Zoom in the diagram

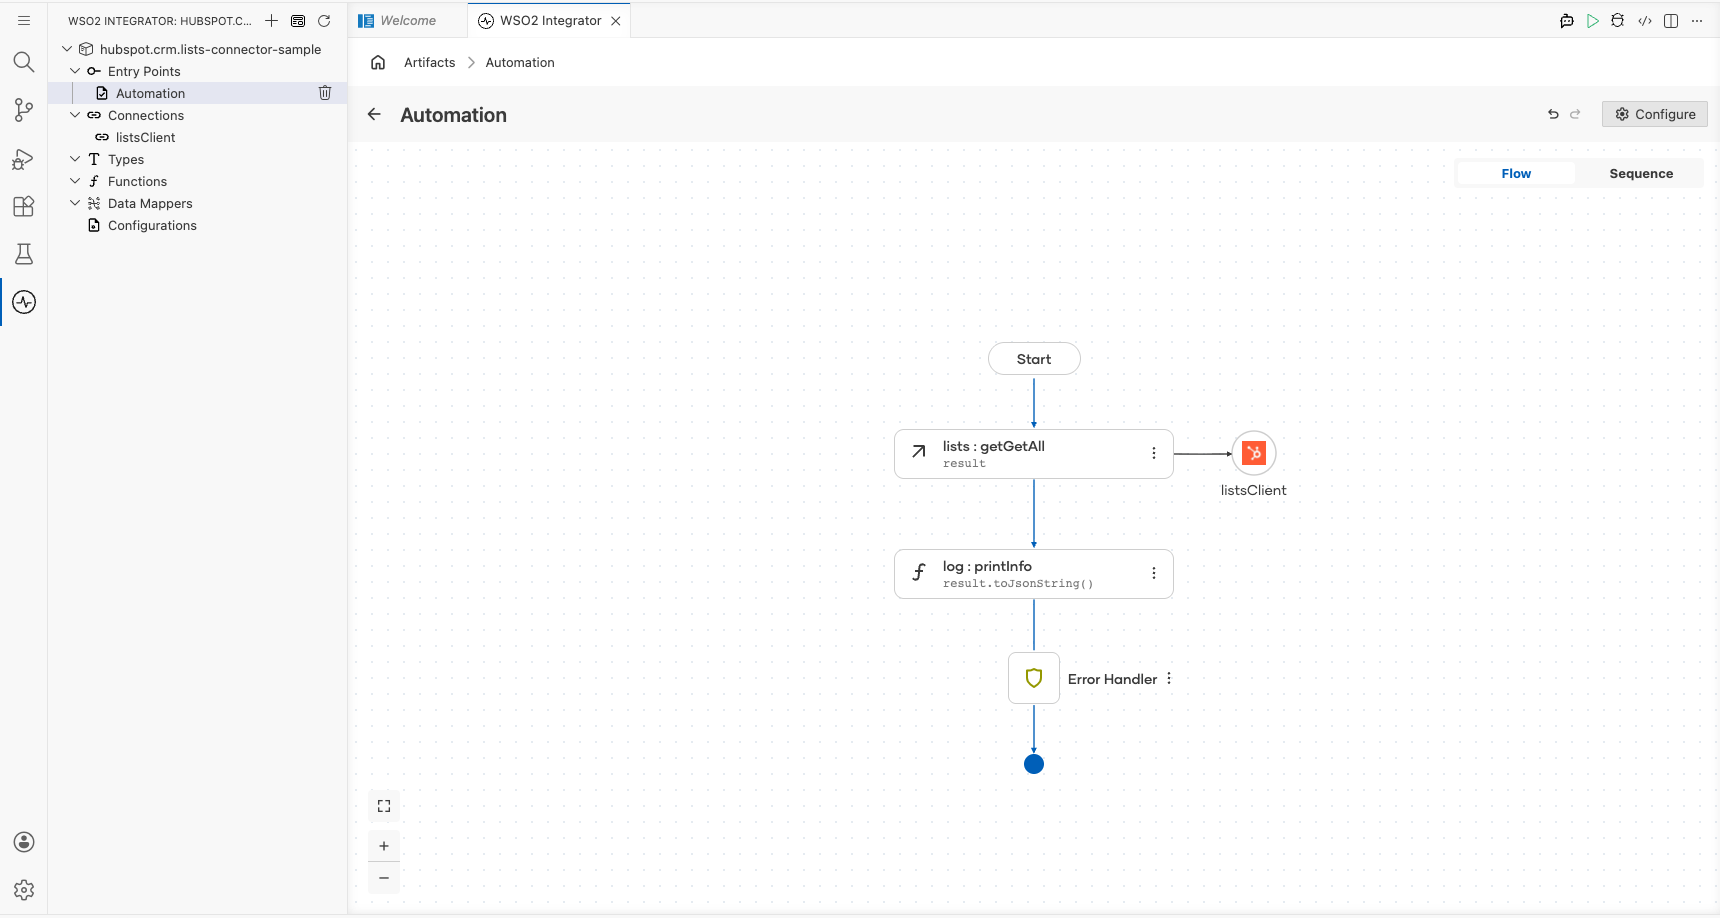[384, 846]
